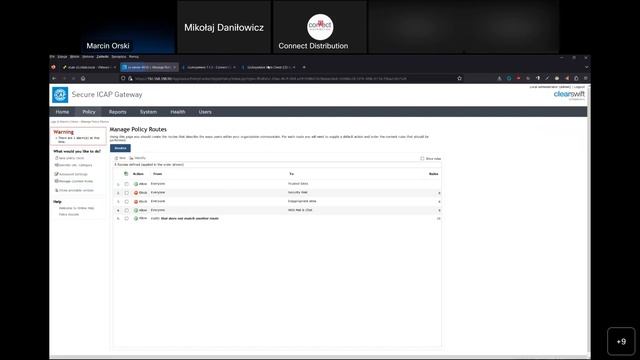Open the browser home page icon
Viewport: 640px width, 360px height.
[x=83, y=78]
